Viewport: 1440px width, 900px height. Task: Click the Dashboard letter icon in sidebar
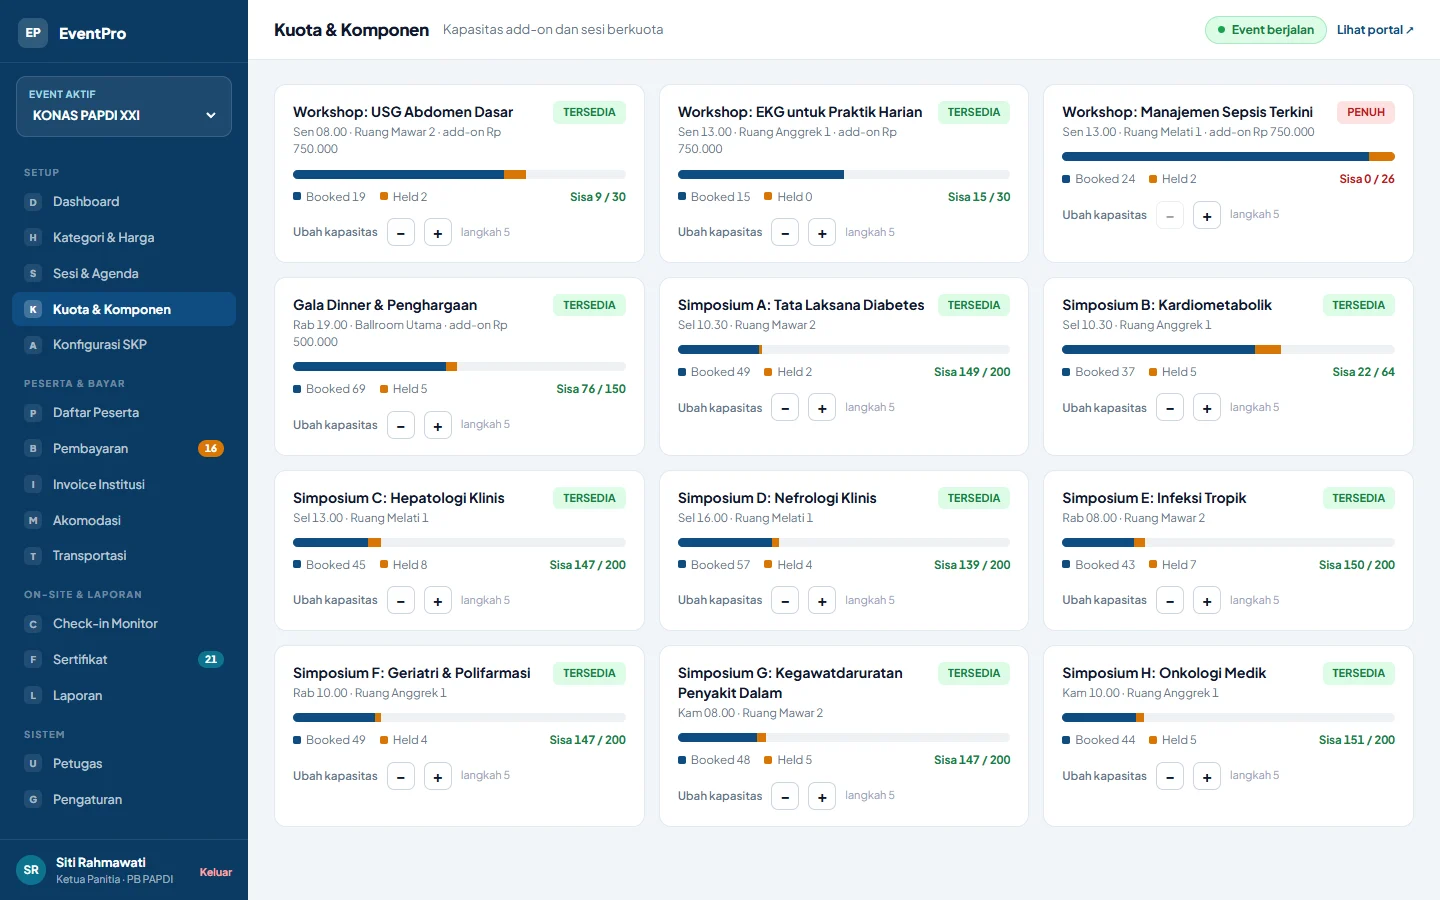coord(33,202)
